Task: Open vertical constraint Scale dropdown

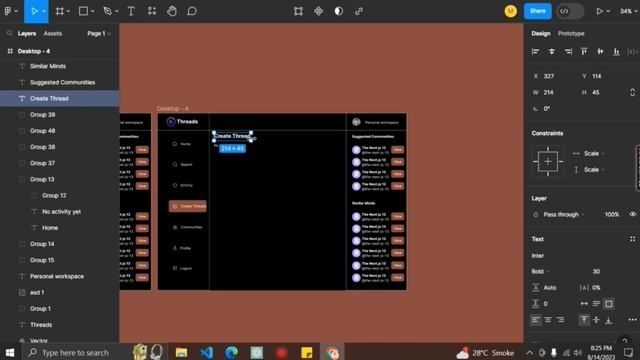Action: pos(594,169)
